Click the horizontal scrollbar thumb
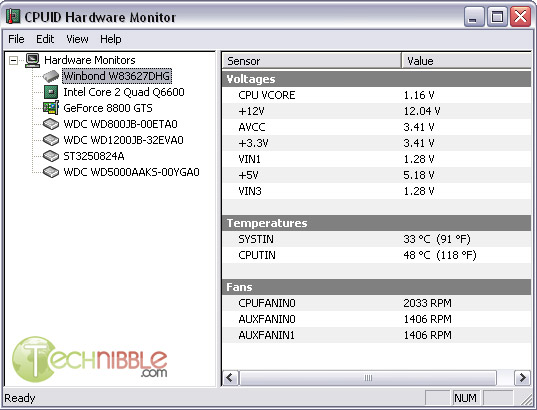The width and height of the screenshot is (537, 410). tap(368, 378)
